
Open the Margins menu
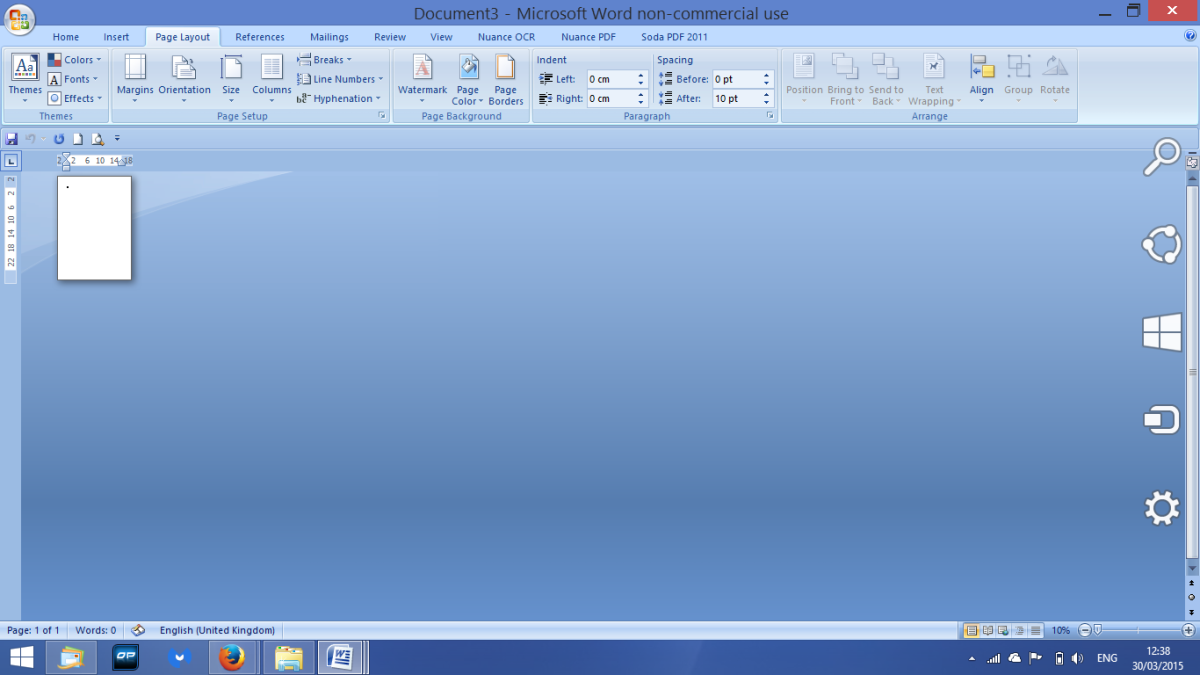(135, 79)
